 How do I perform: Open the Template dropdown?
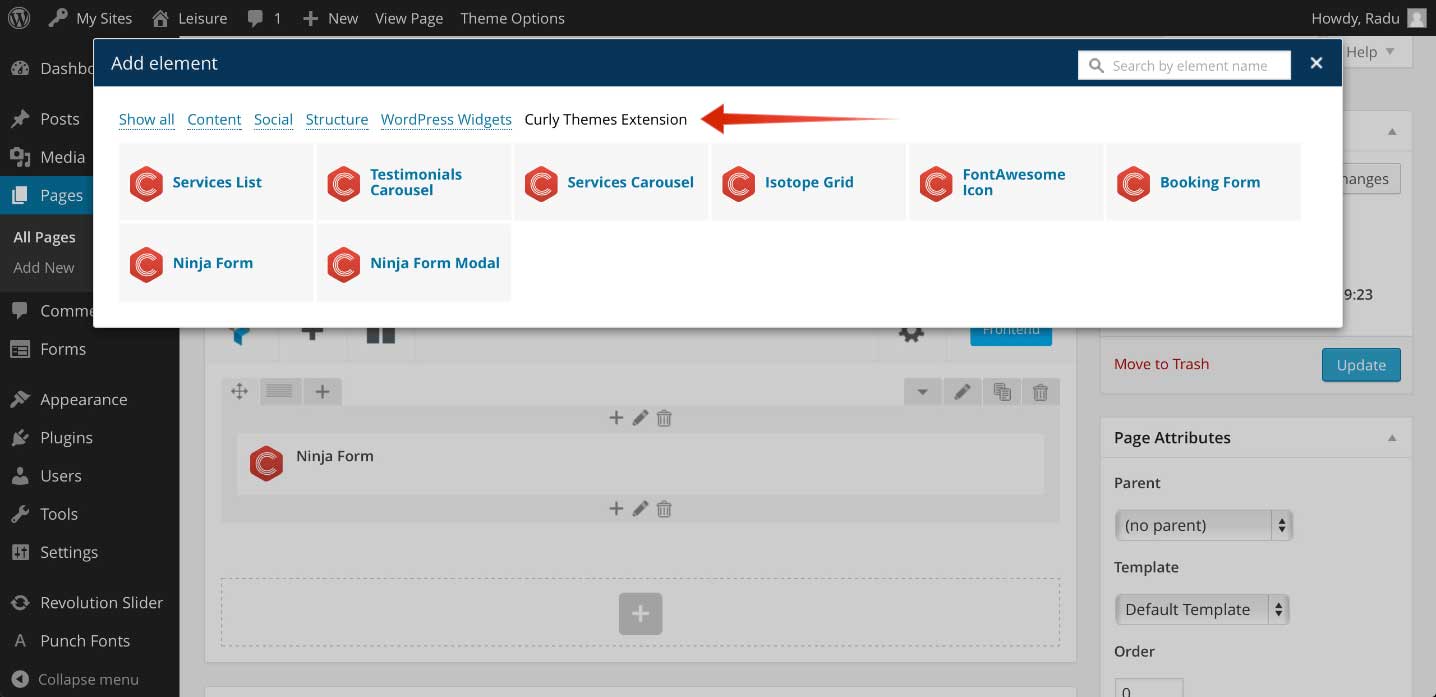click(x=1201, y=609)
